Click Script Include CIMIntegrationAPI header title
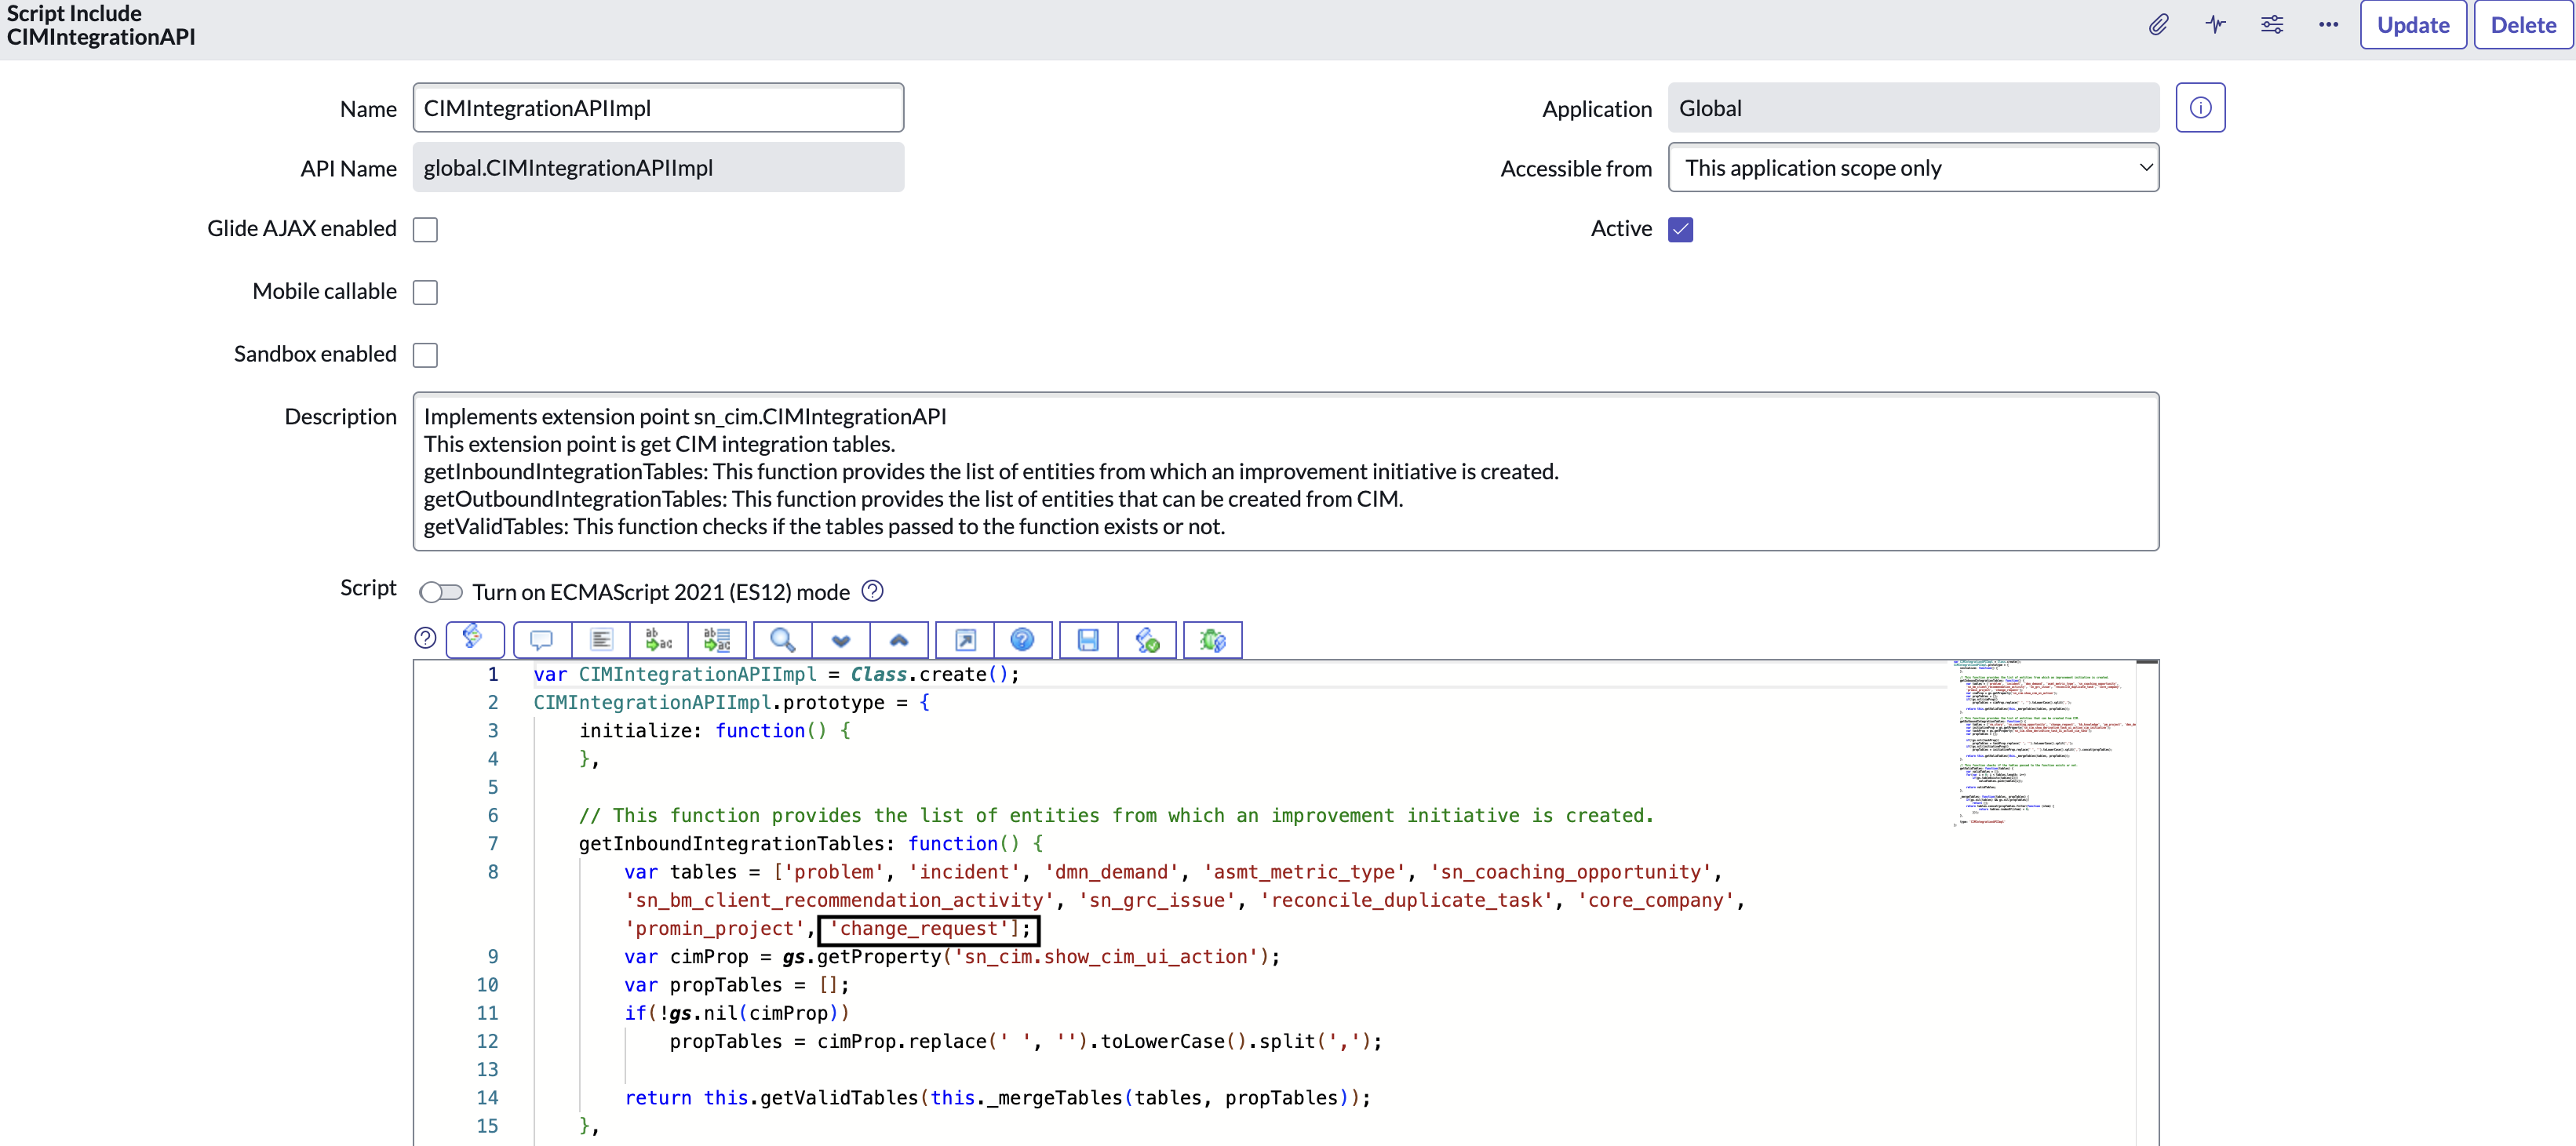The width and height of the screenshot is (2576, 1146). coord(100,25)
